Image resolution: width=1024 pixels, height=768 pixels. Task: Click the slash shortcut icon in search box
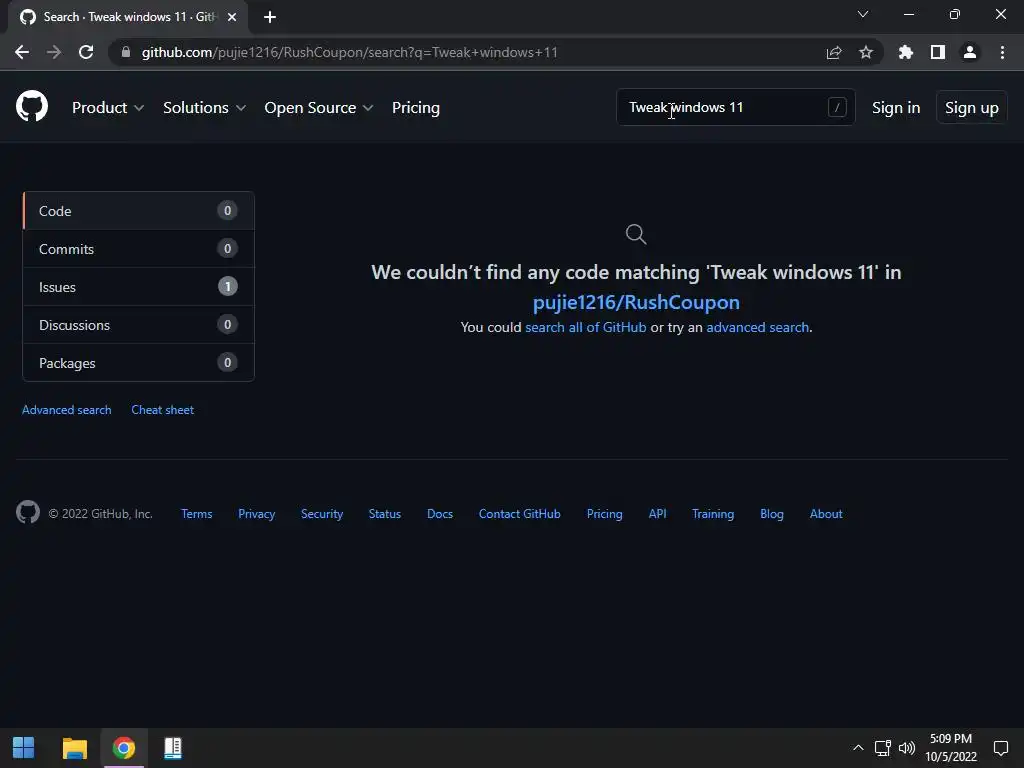pos(837,107)
